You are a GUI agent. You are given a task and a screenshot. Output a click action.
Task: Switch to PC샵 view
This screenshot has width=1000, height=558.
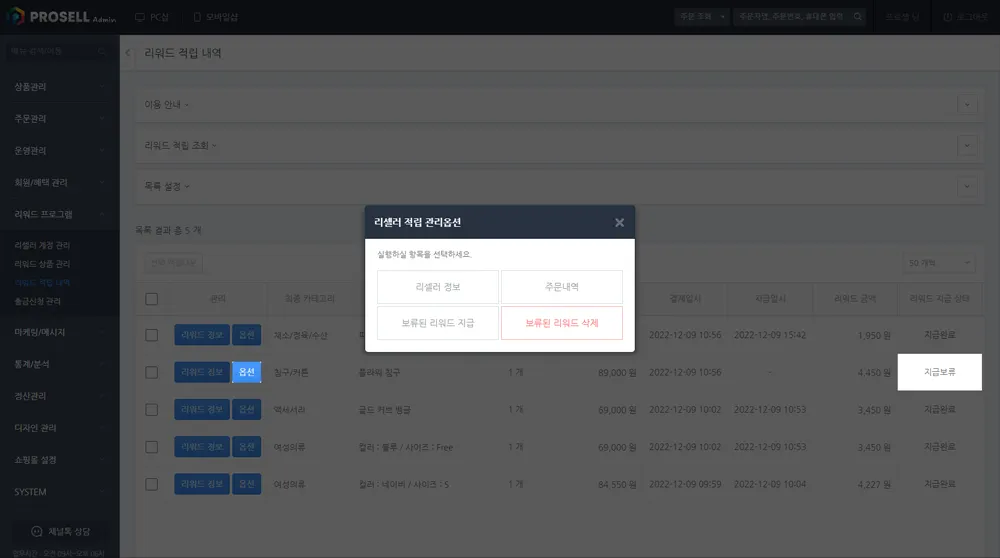point(152,17)
